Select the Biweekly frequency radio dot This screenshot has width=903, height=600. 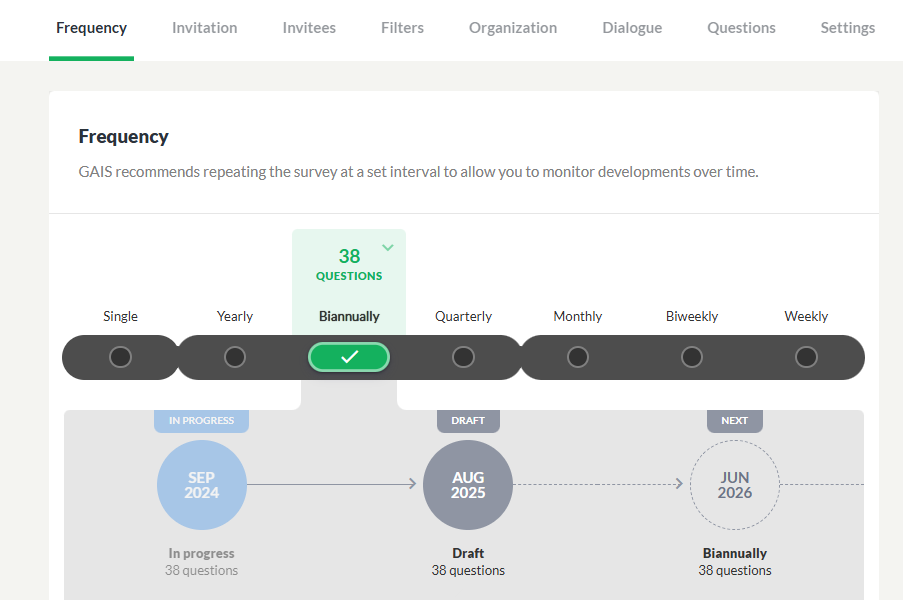pos(692,357)
